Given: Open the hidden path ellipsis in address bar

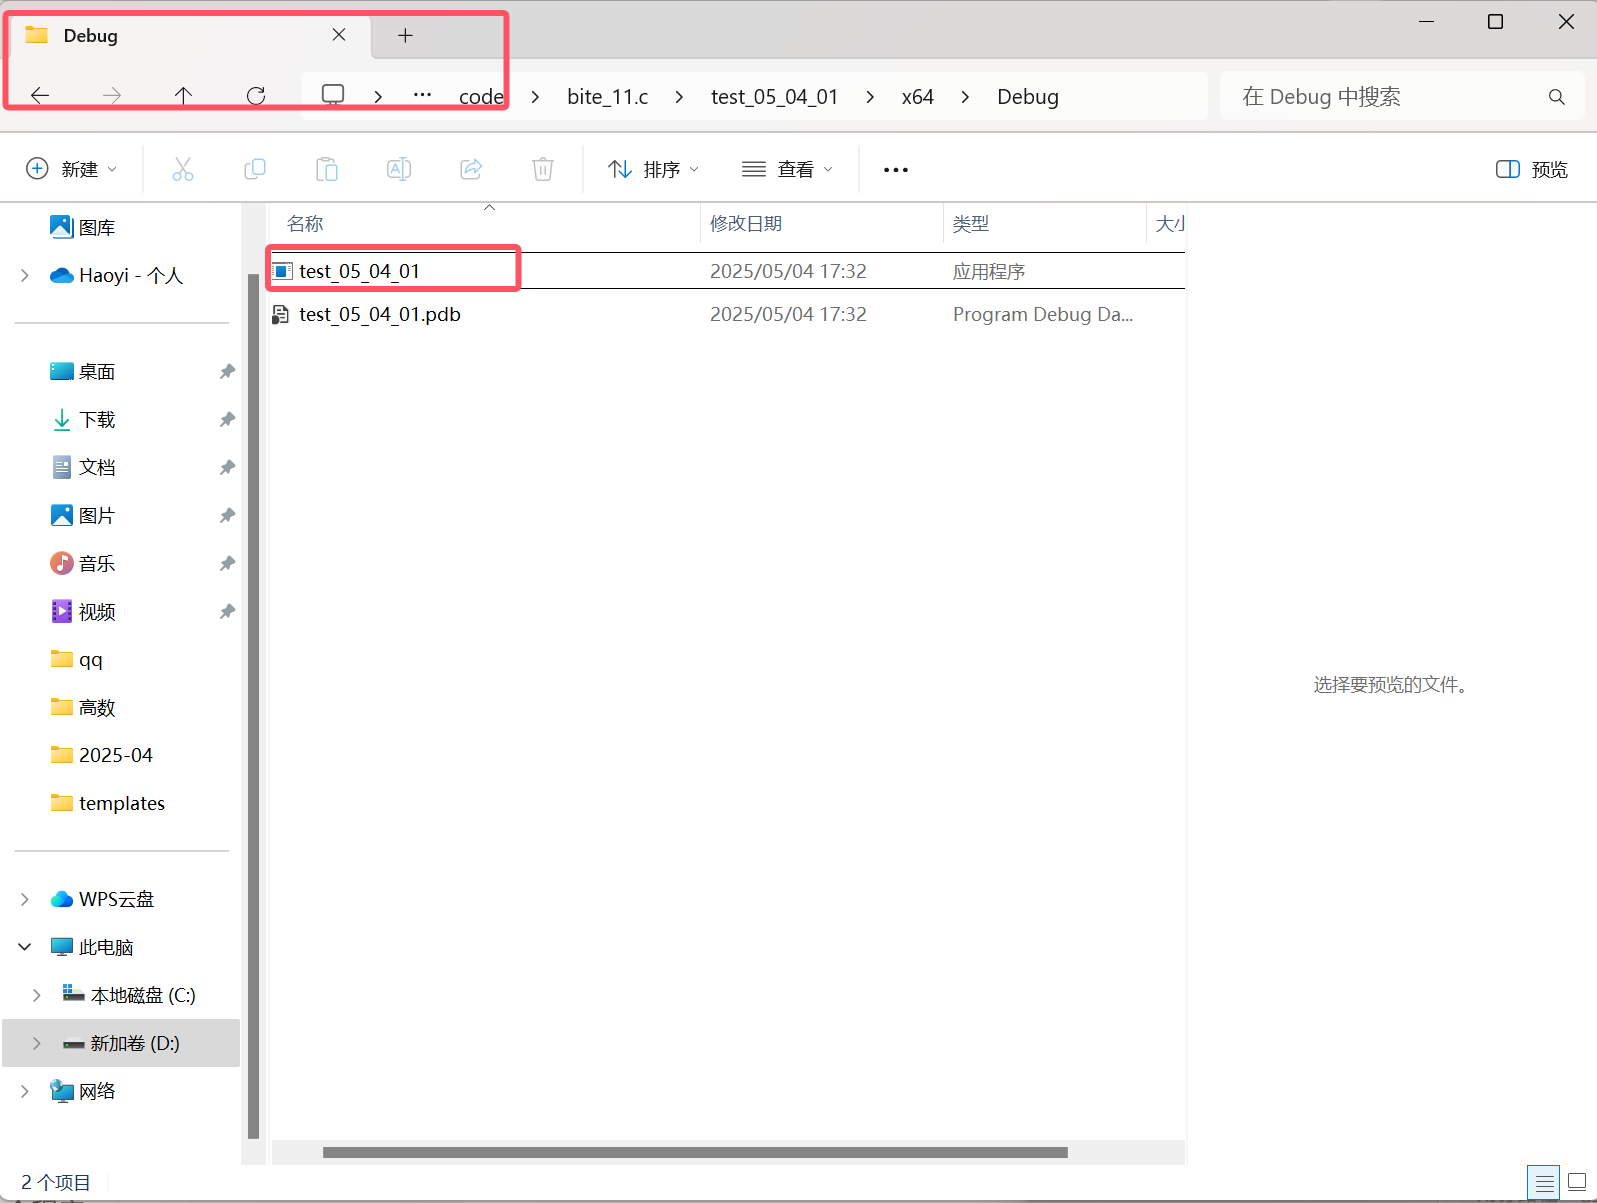Looking at the screenshot, I should click(422, 96).
